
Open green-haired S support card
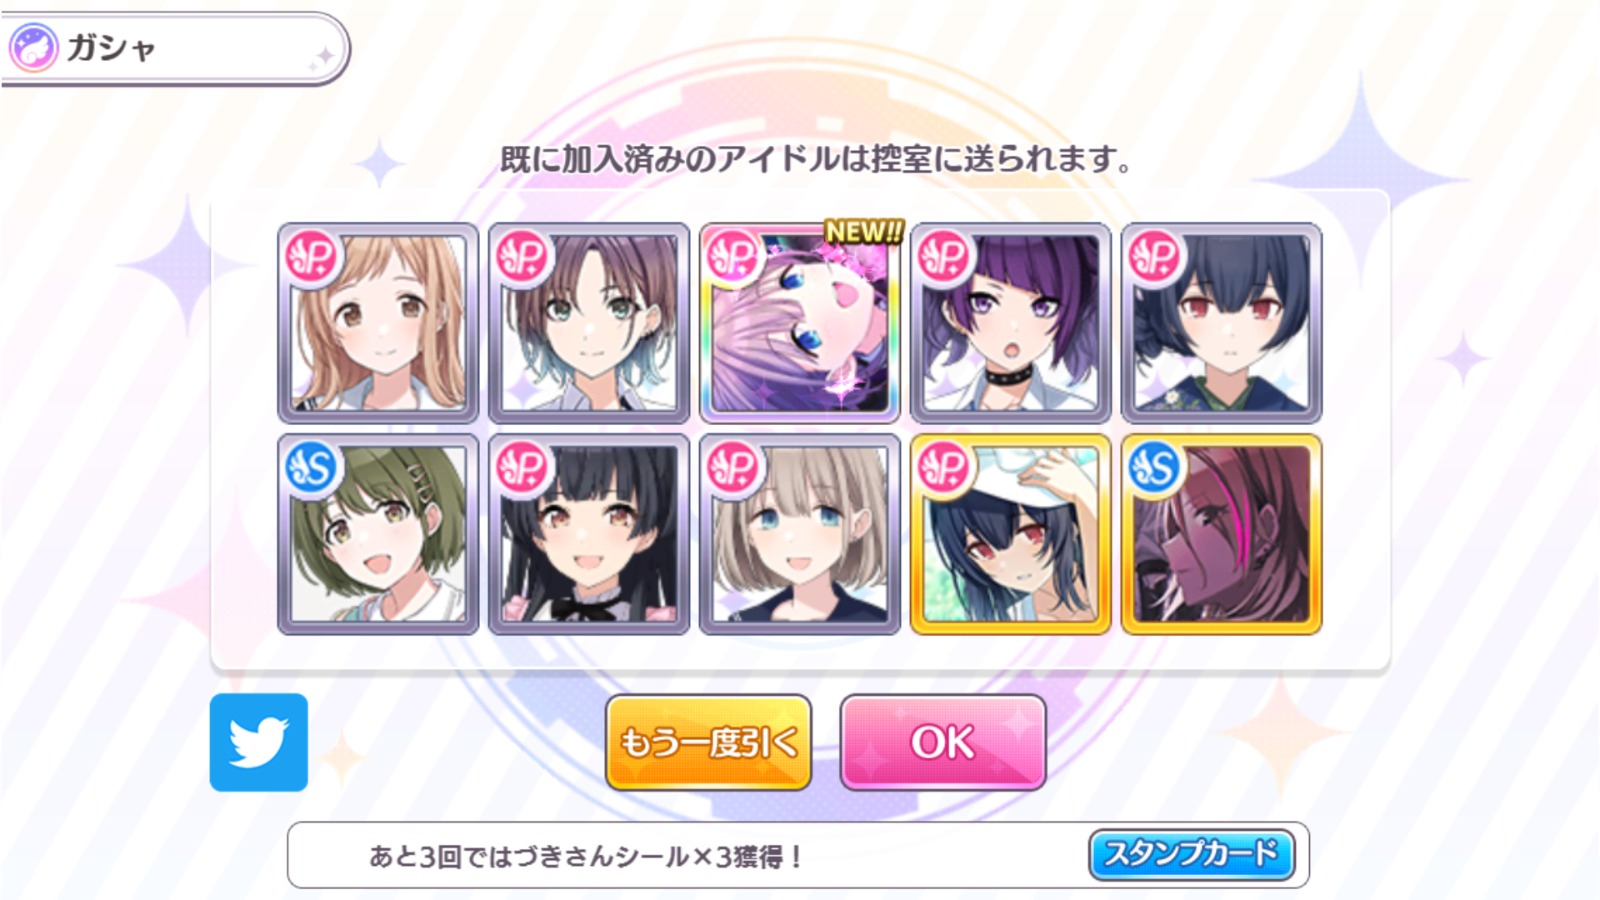pyautogui.click(x=378, y=534)
